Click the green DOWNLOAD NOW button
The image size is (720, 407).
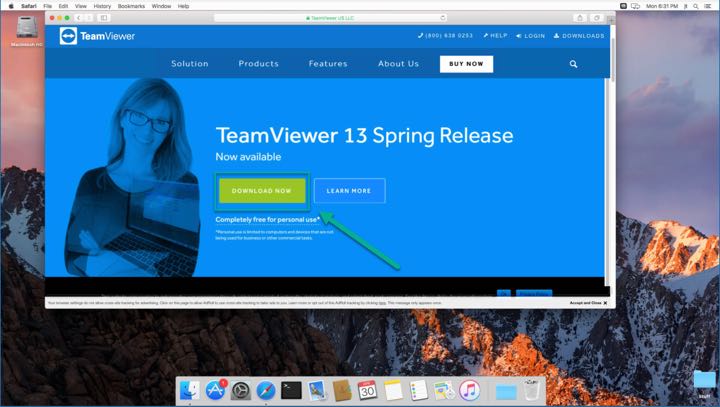(x=262, y=191)
